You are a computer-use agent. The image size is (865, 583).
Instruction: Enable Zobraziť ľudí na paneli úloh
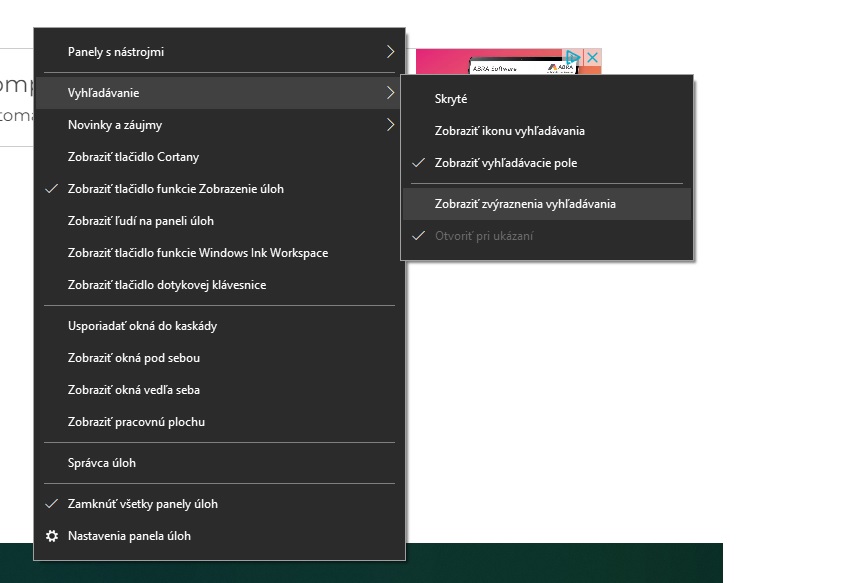coord(220,221)
